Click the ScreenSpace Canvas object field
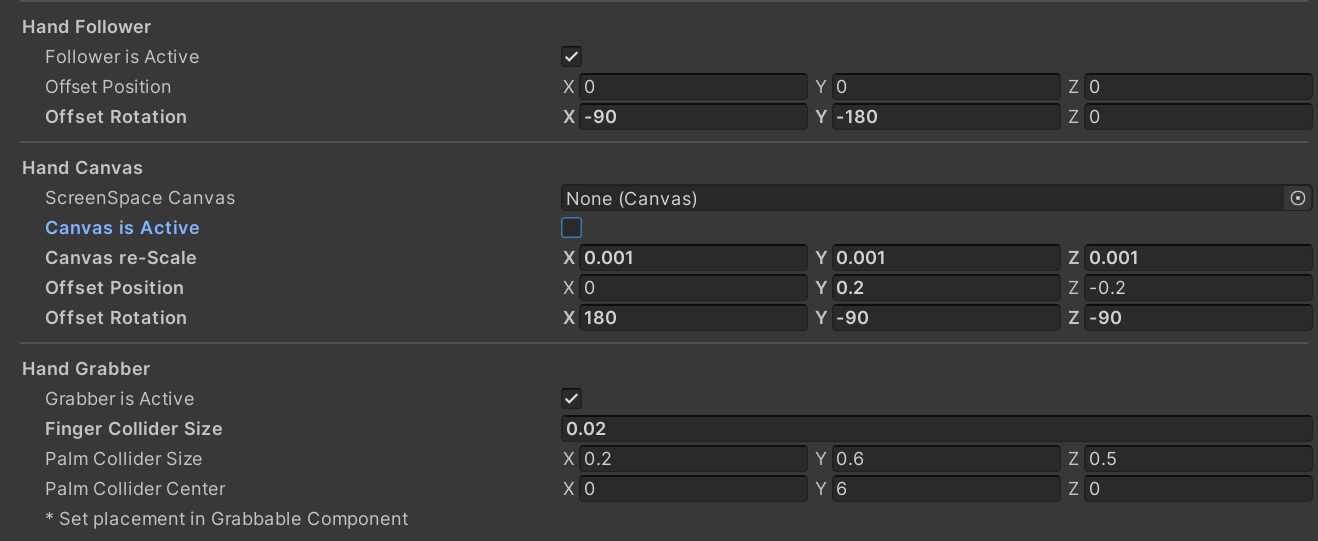Image resolution: width=1318 pixels, height=541 pixels. pos(920,198)
